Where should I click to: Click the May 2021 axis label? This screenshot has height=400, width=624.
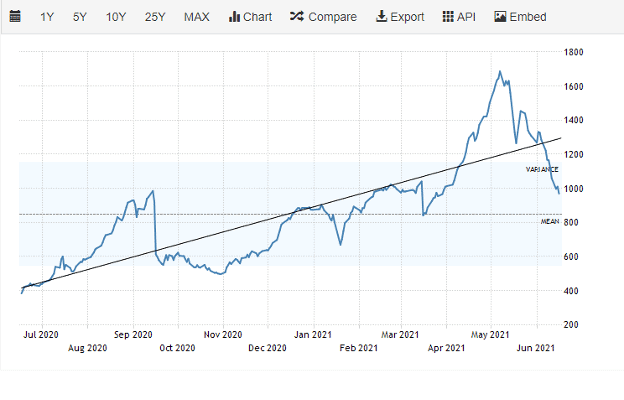490,335
